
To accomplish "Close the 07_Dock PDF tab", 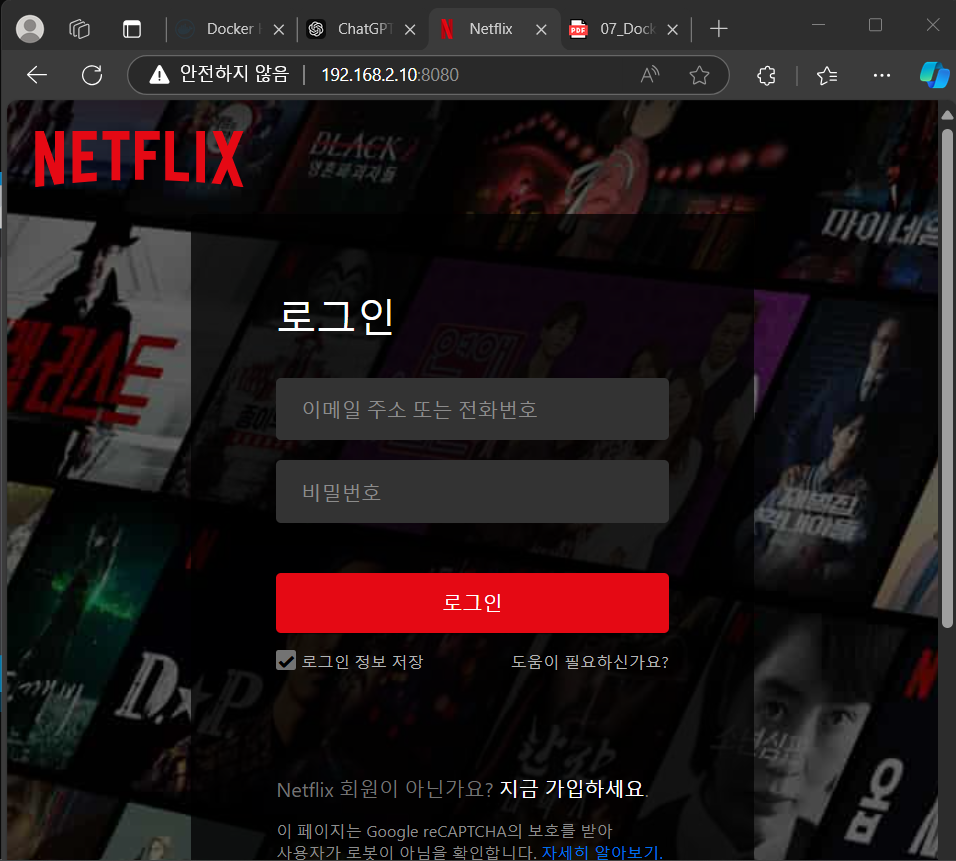I will point(672,29).
